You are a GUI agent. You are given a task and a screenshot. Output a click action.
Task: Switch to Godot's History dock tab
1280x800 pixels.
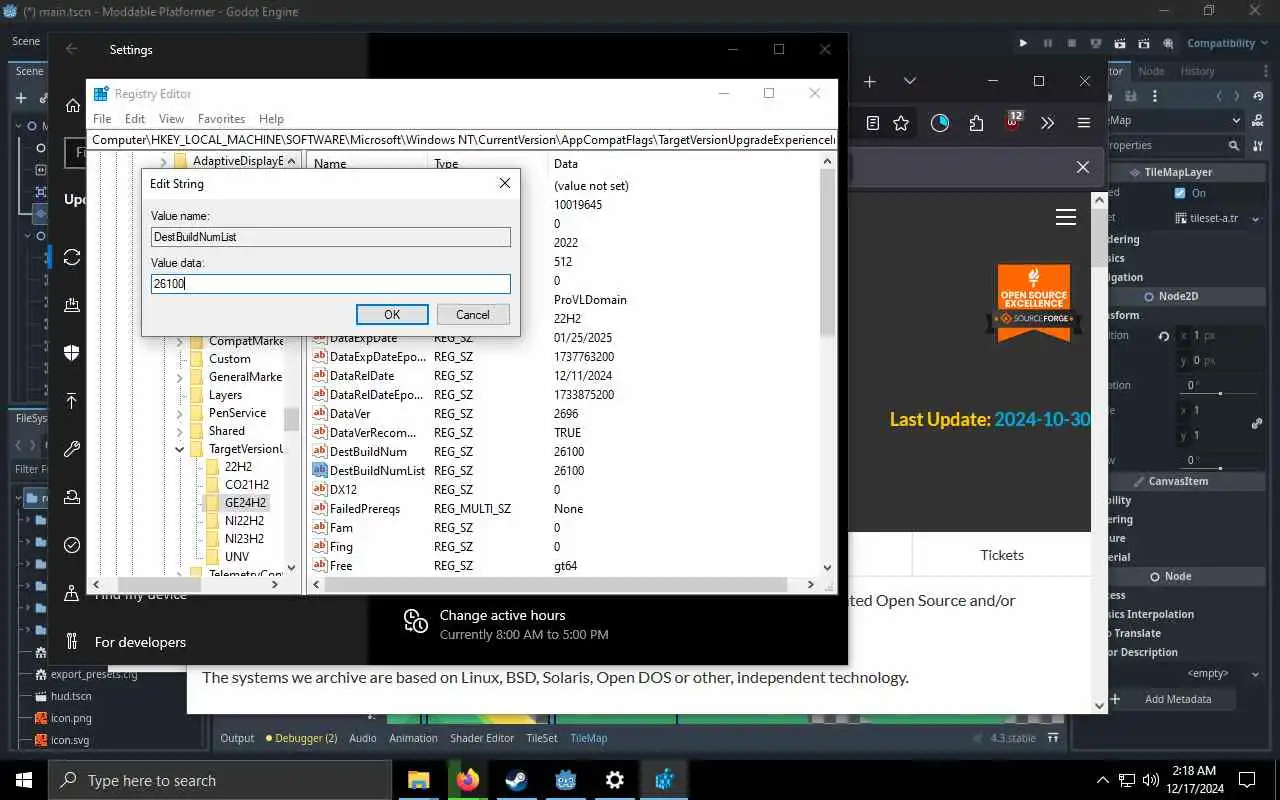tap(1197, 71)
